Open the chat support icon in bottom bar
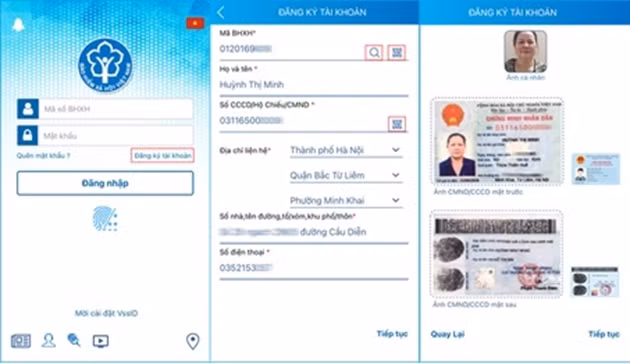This screenshot has height=364, width=630. click(74, 340)
